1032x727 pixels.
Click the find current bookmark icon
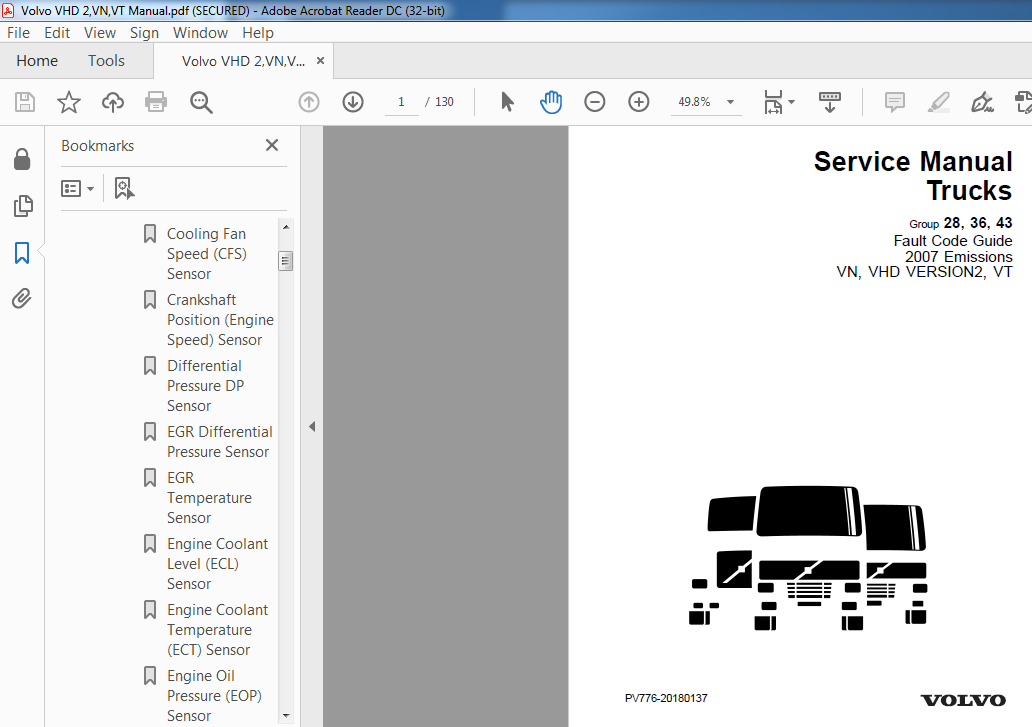pos(124,188)
